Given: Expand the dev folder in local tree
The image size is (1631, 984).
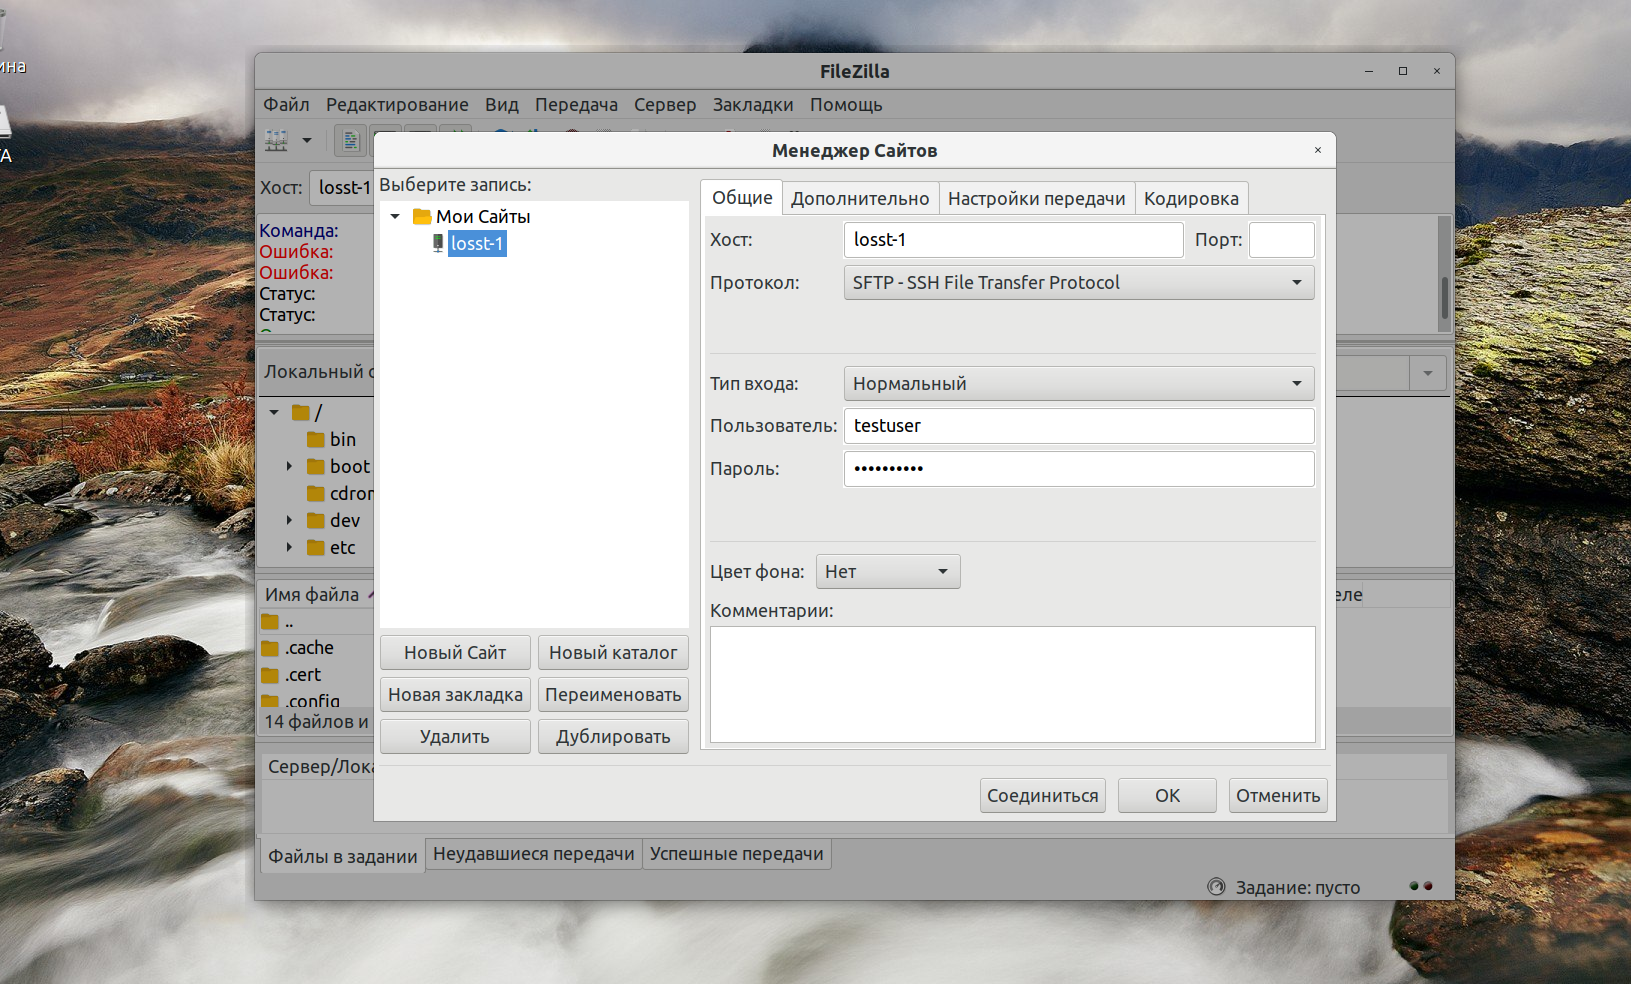Looking at the screenshot, I should coord(289,520).
